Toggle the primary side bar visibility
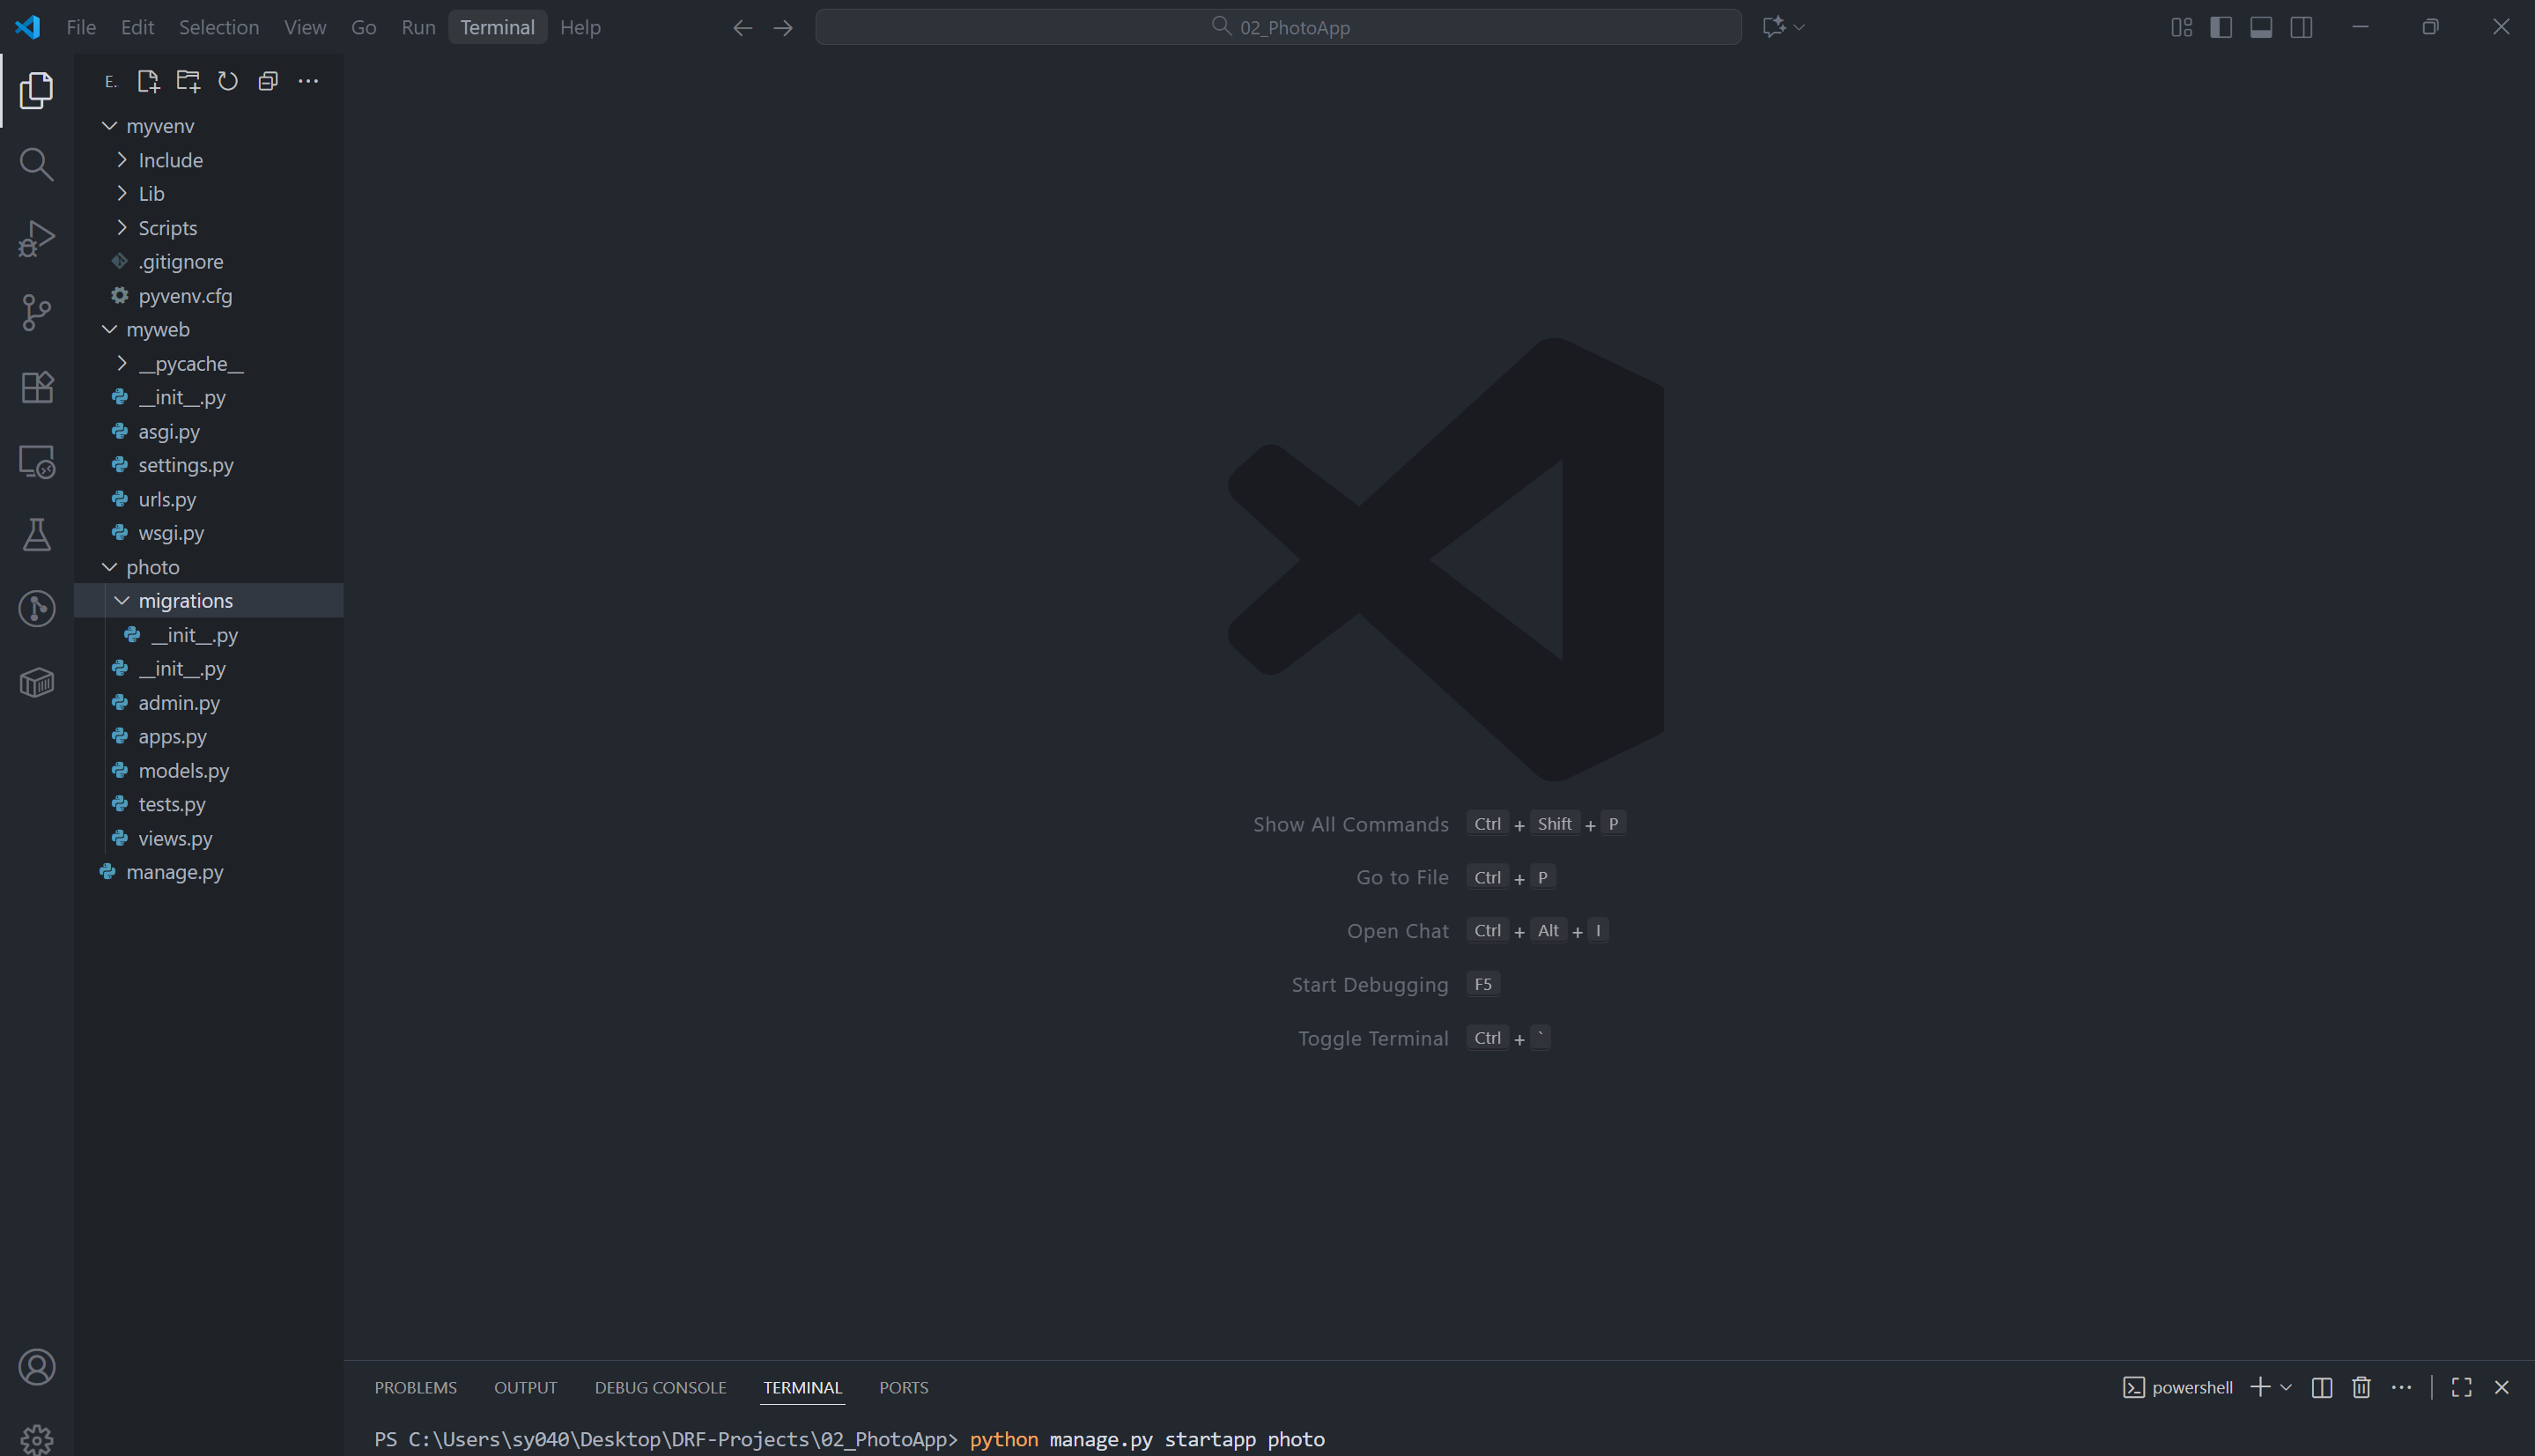This screenshot has width=2535, height=1456. pyautogui.click(x=2221, y=27)
